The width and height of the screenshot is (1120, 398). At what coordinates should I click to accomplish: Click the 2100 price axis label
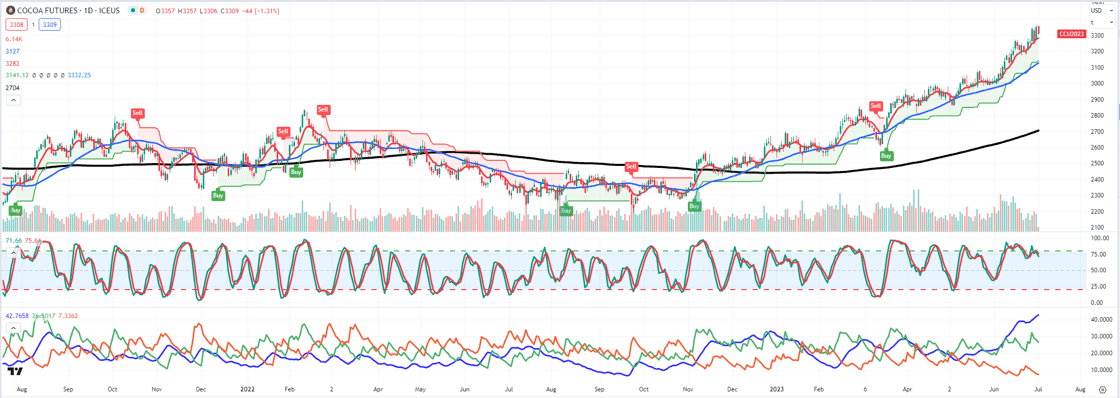pos(1097,227)
